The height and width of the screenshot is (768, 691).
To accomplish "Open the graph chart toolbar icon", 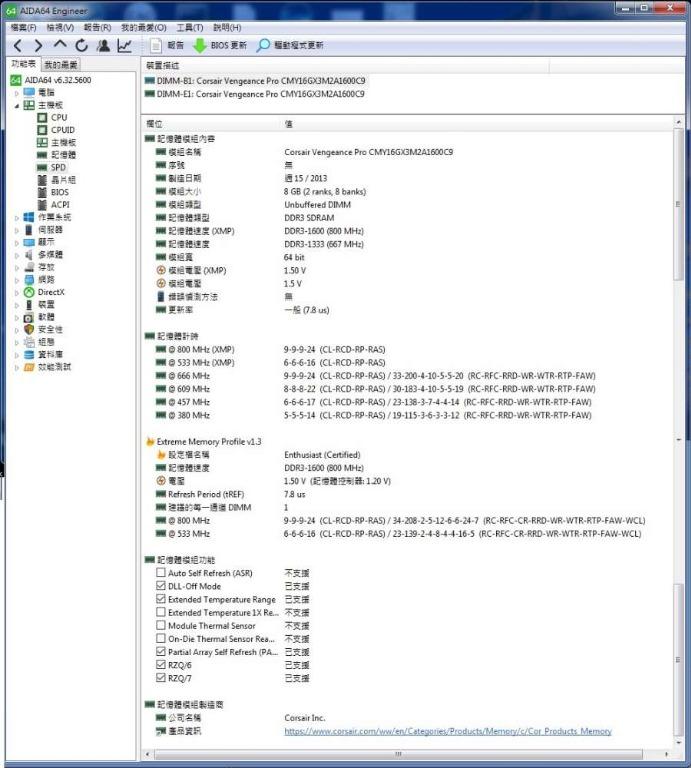I will click(x=124, y=46).
